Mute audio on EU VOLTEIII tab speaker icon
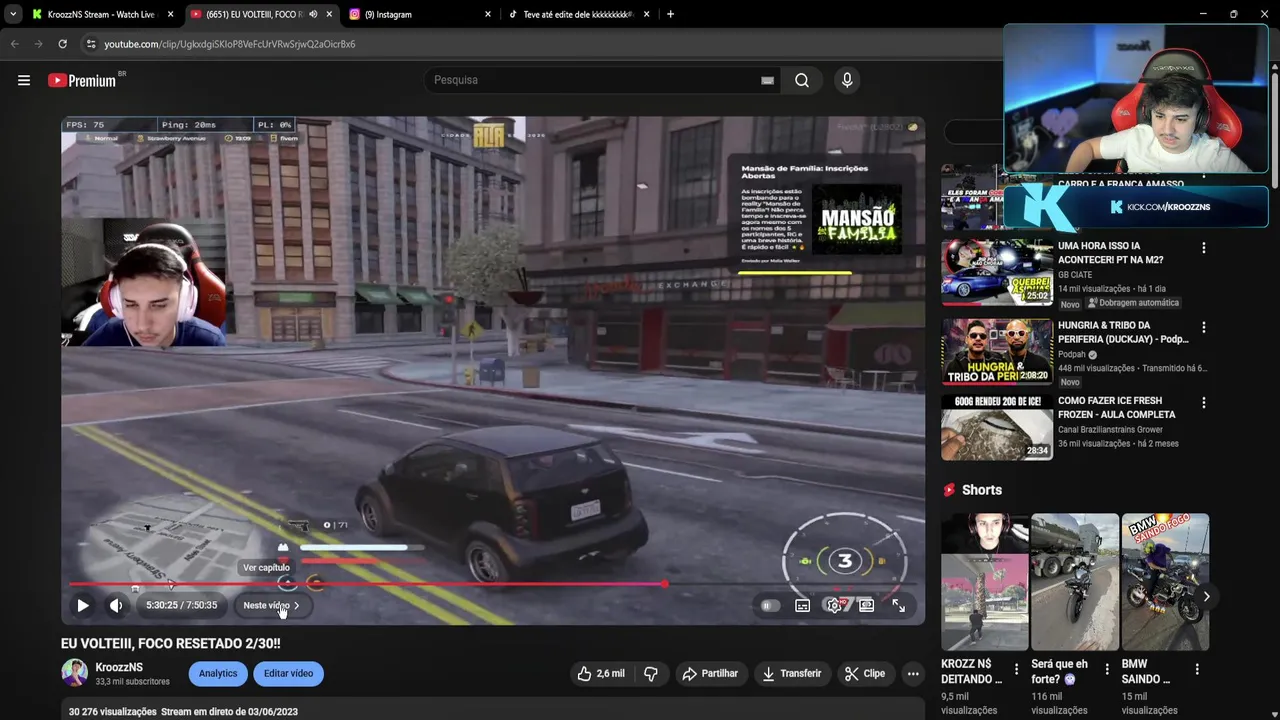 click(x=314, y=14)
